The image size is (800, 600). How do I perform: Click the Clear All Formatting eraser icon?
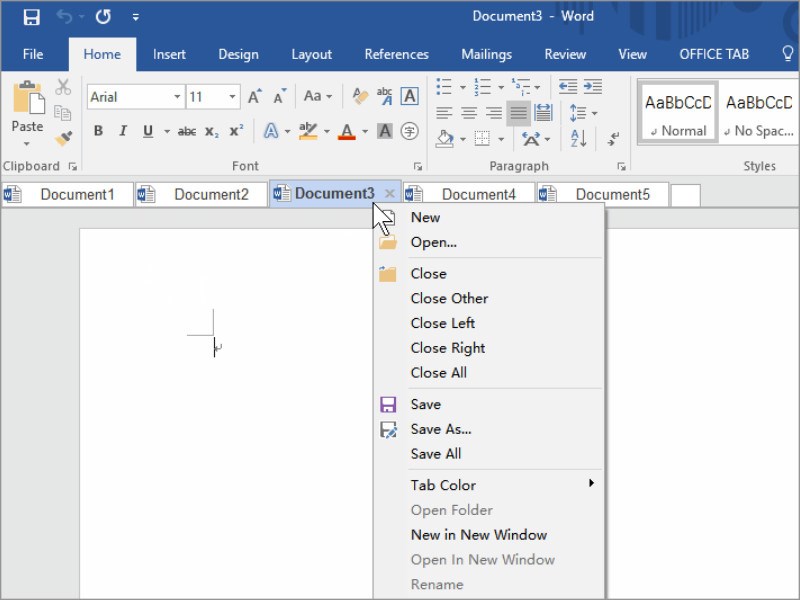tap(361, 97)
